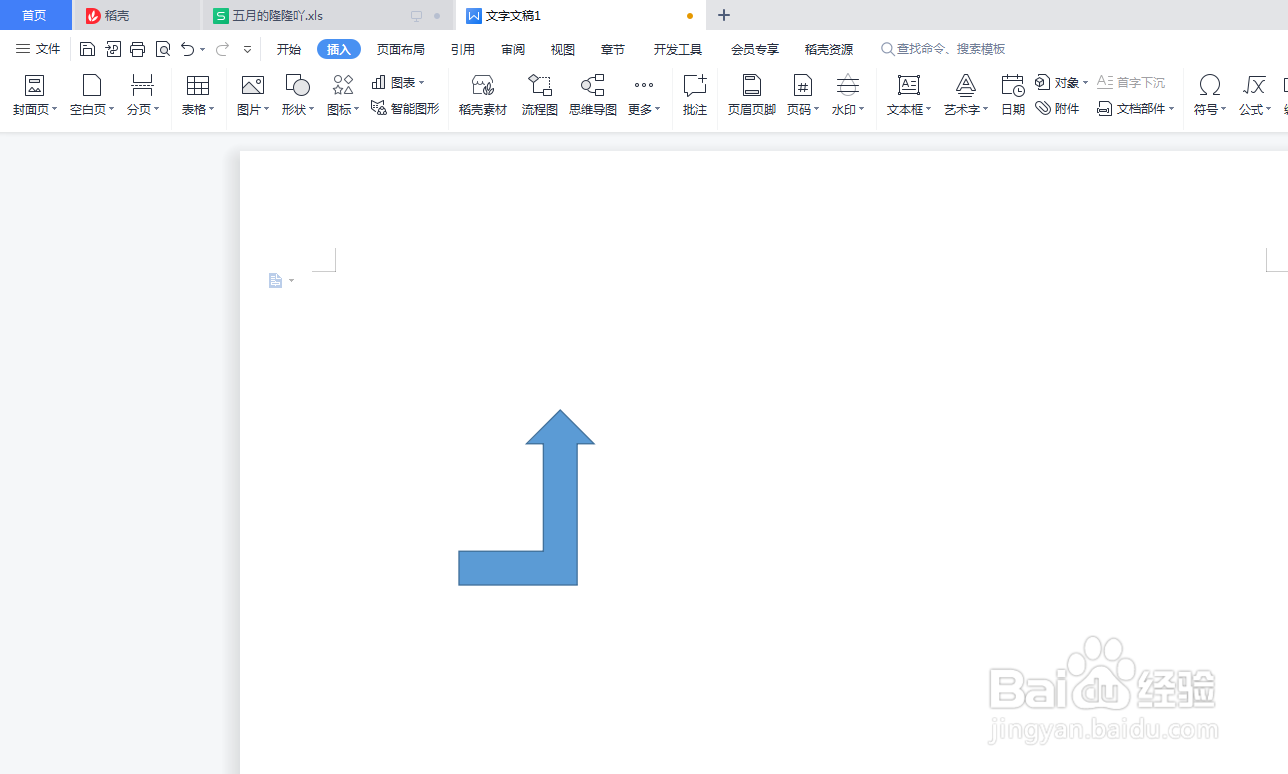Open the 稻壳资源 tab
This screenshot has height=774, width=1288.
[x=829, y=49]
